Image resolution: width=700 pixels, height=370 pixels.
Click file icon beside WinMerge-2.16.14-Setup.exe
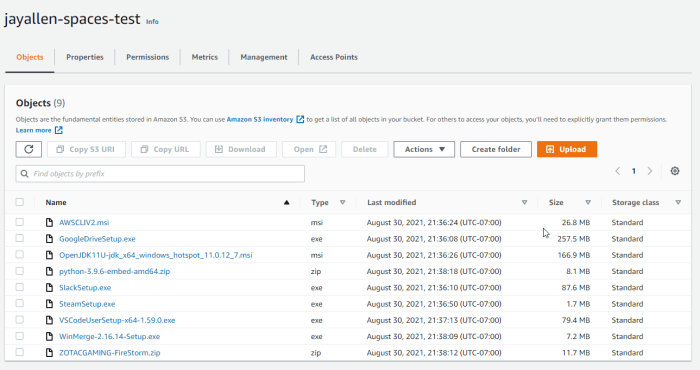(x=50, y=337)
